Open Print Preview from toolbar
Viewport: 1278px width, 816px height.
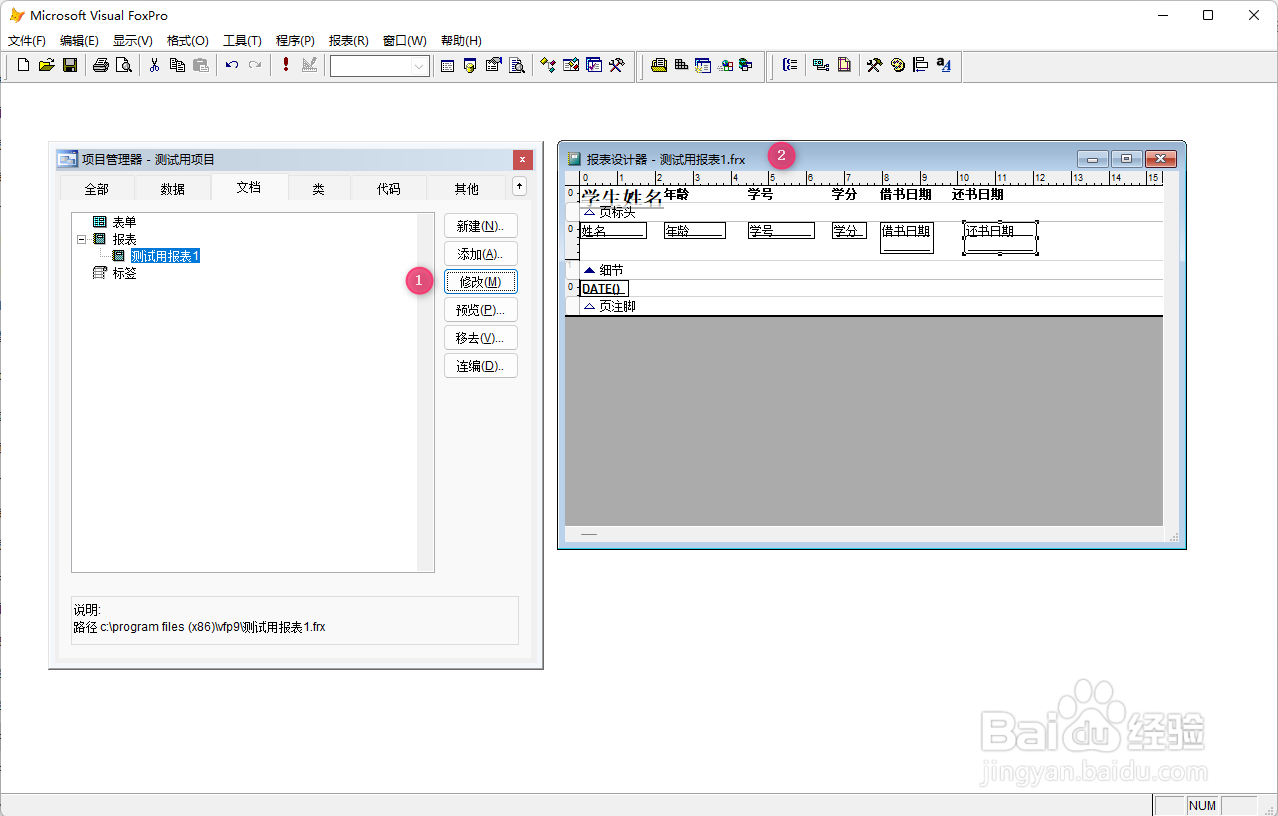pyautogui.click(x=123, y=65)
